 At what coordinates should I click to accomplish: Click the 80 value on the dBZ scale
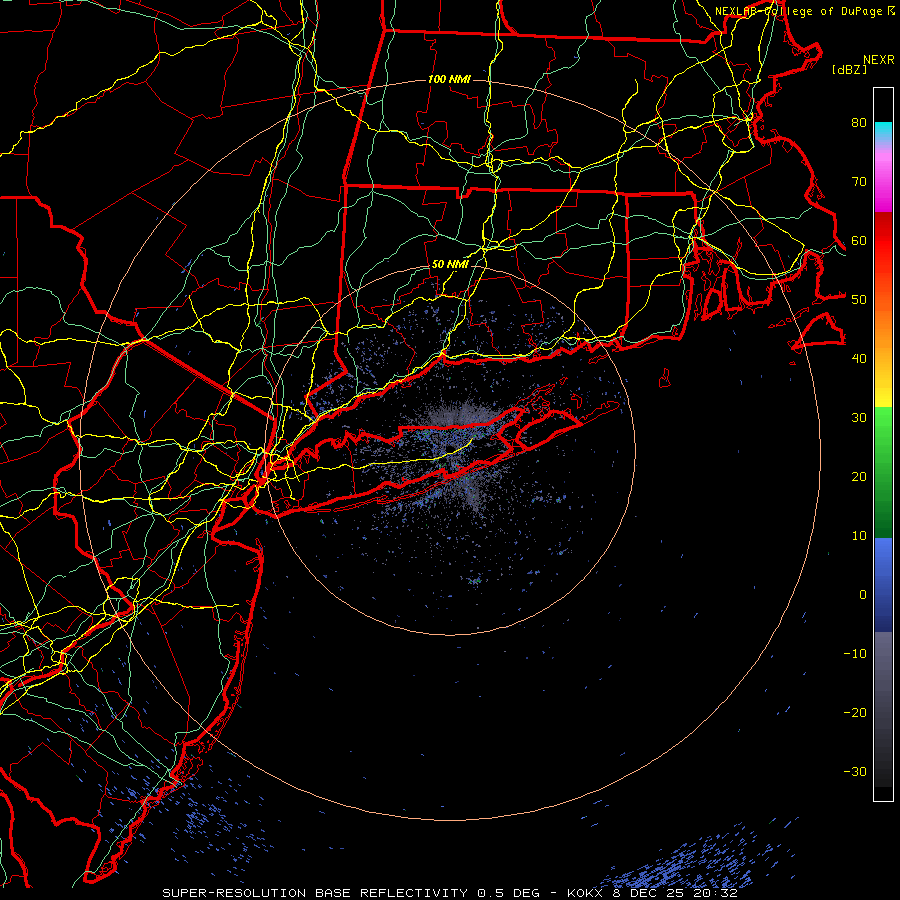point(859,123)
